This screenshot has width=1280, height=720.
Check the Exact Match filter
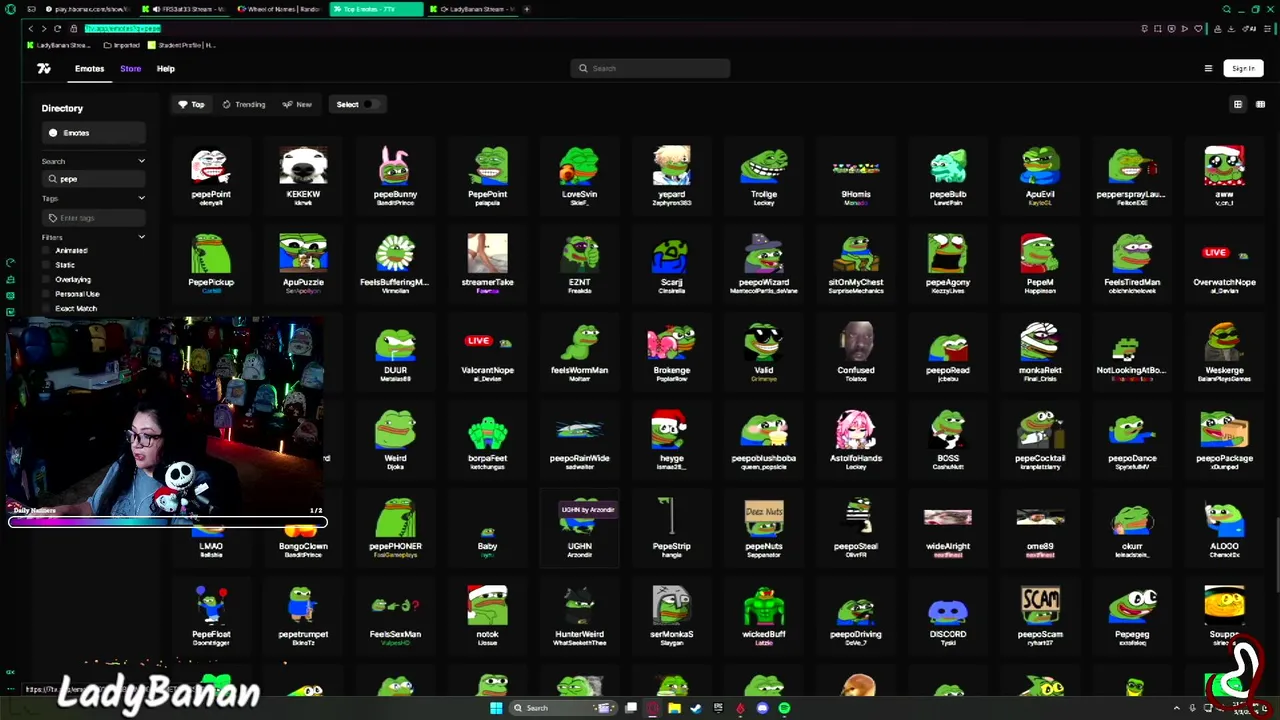[x=46, y=309]
